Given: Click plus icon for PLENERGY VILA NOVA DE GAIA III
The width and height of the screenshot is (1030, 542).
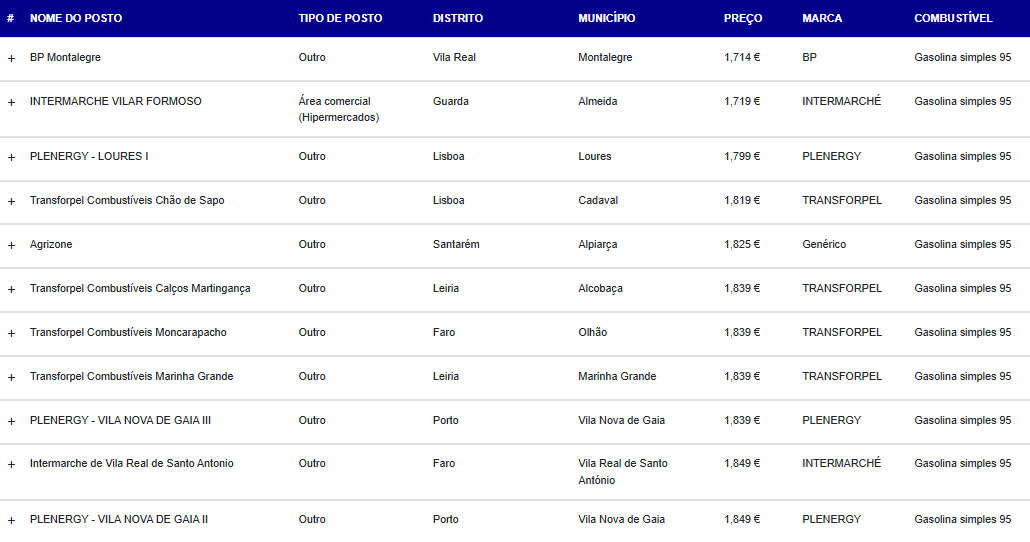Looking at the screenshot, I should pyautogui.click(x=11, y=422).
